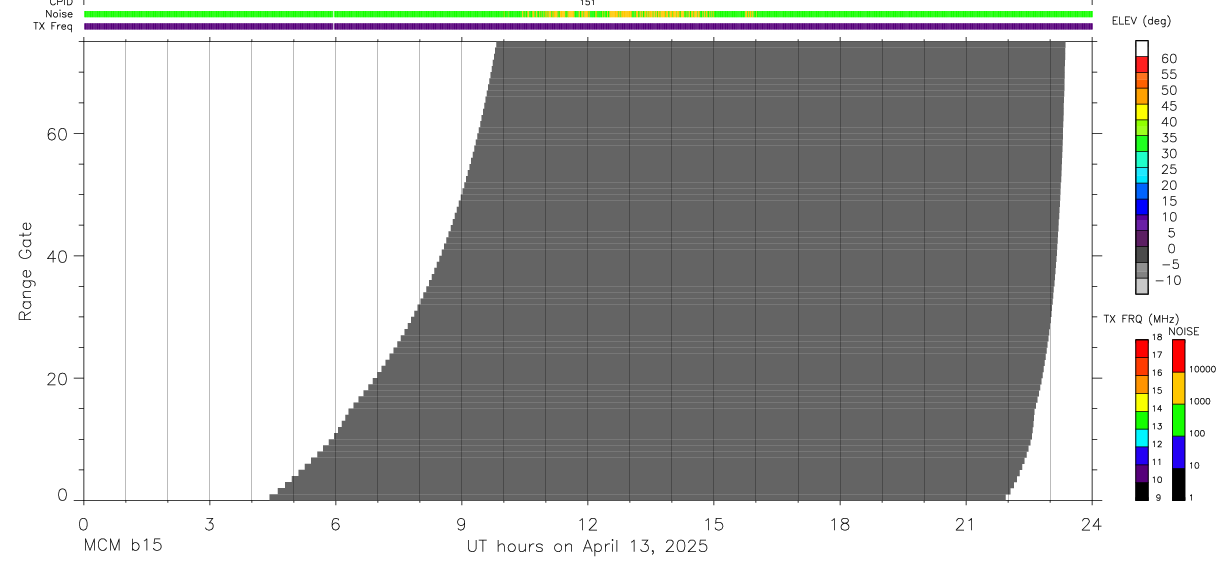Click 'UT hours on April 13, 2025' label
The image size is (1228, 567).
coord(587,547)
